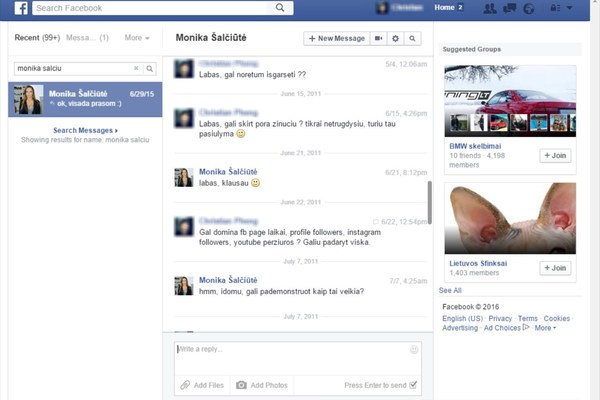Click the New Message button
Image resolution: width=600 pixels, height=400 pixels.
click(335, 38)
